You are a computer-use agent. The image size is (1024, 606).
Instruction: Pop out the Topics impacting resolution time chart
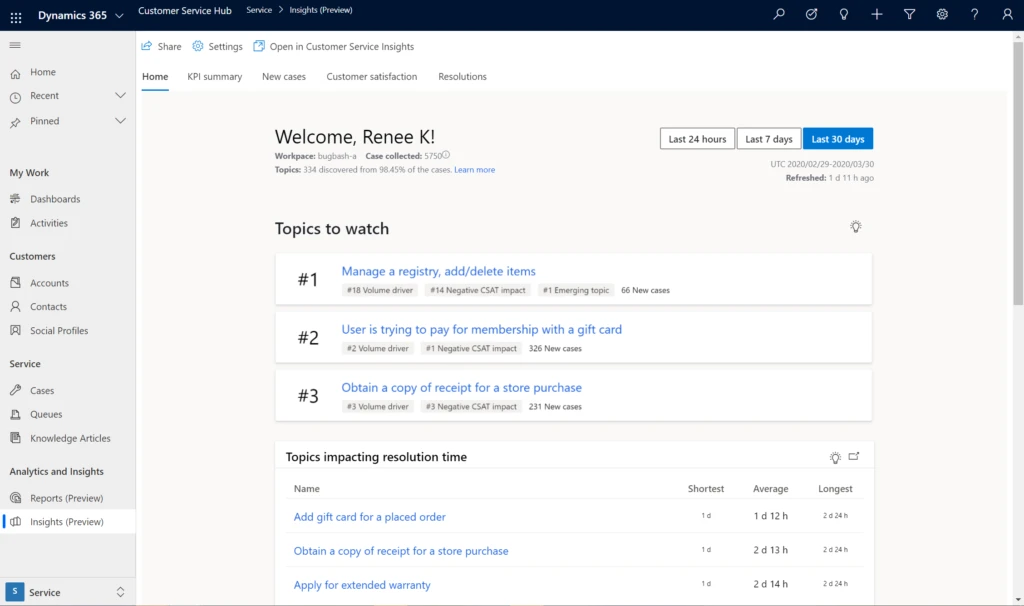click(854, 456)
